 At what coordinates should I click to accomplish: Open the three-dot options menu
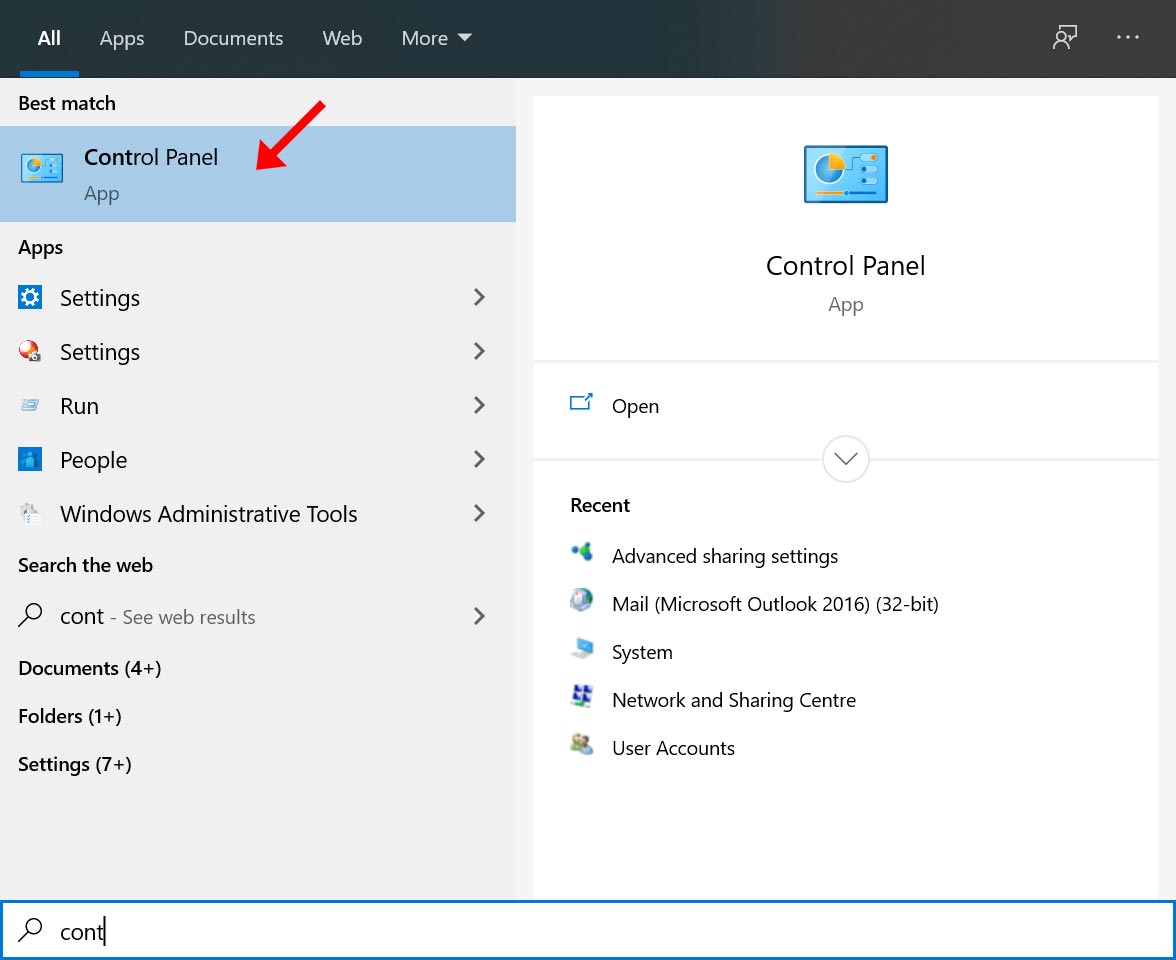(x=1127, y=37)
